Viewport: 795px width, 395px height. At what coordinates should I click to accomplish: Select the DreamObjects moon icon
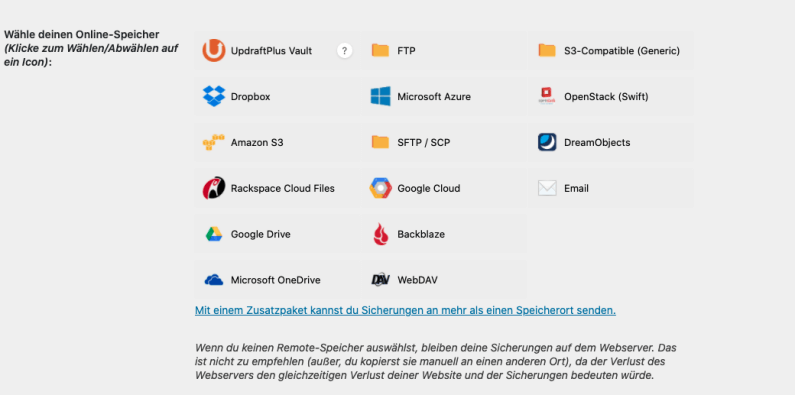coord(547,142)
